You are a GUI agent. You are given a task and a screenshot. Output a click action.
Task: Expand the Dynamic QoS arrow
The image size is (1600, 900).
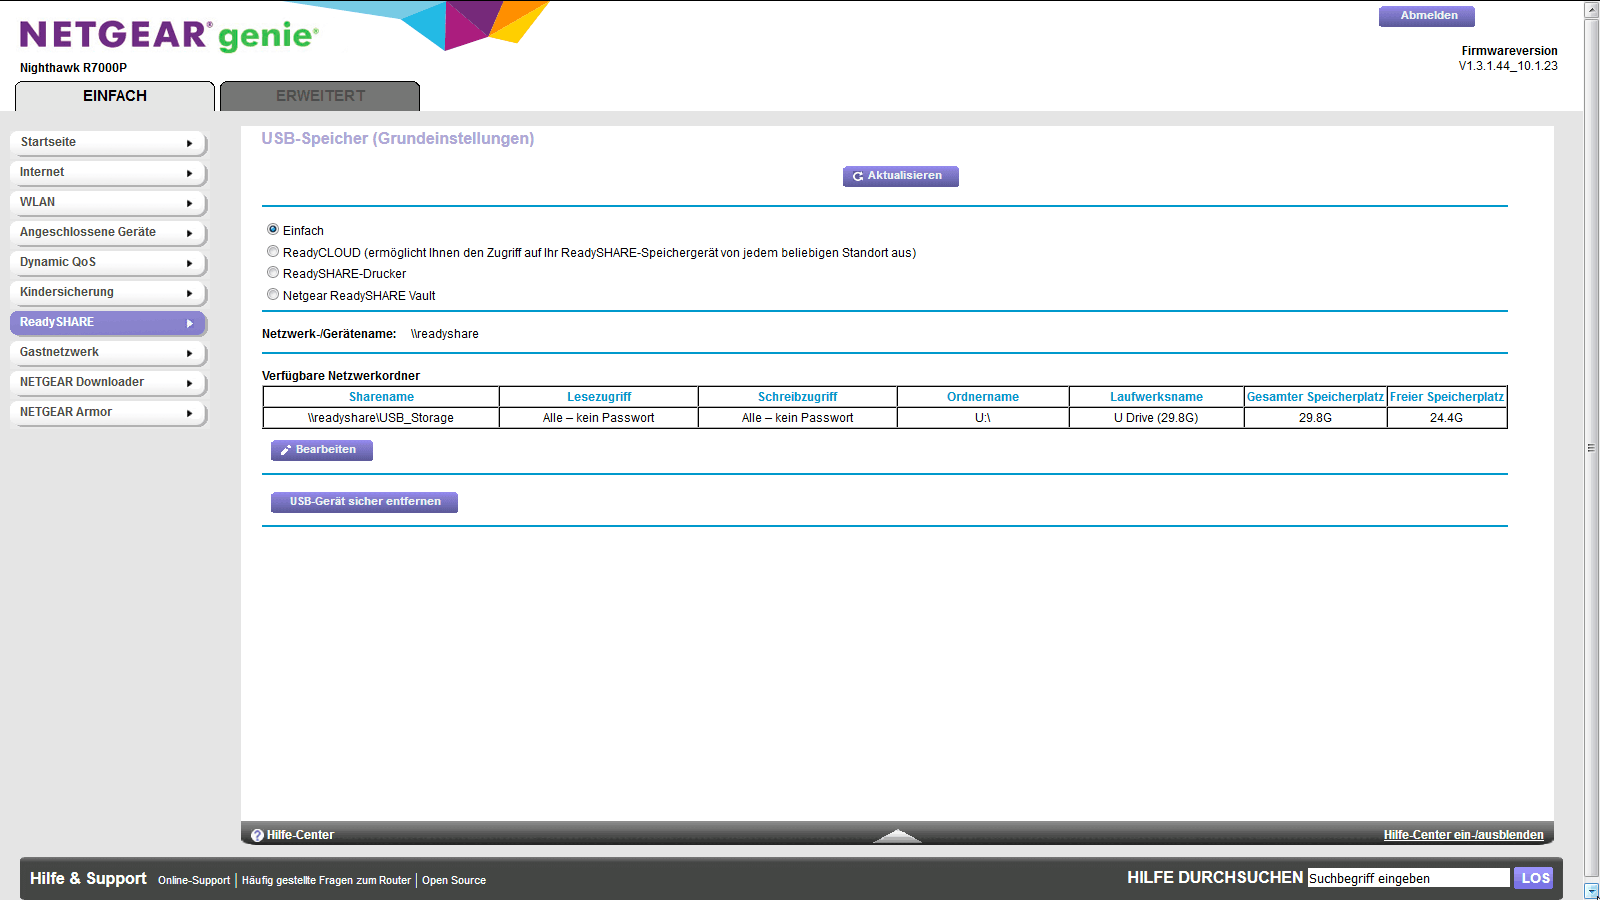[x=189, y=263]
